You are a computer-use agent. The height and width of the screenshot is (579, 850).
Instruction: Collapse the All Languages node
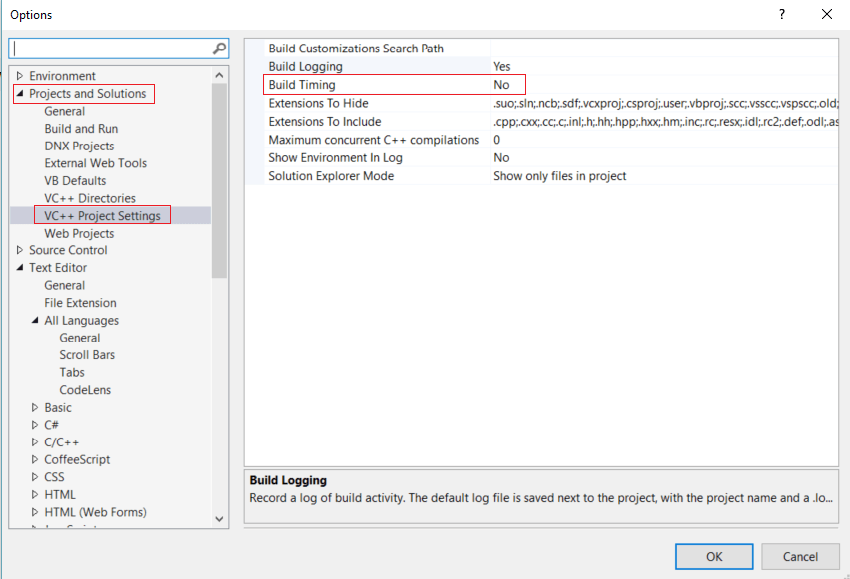coord(35,321)
